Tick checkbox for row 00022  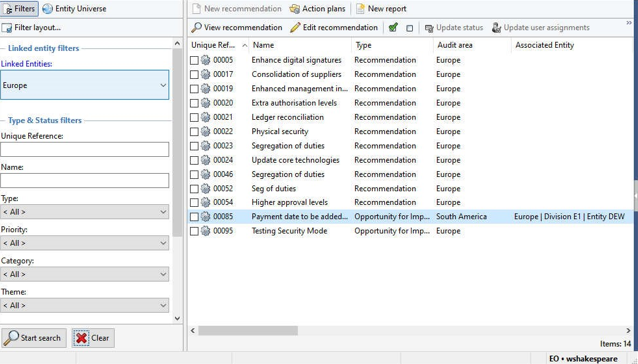point(194,132)
